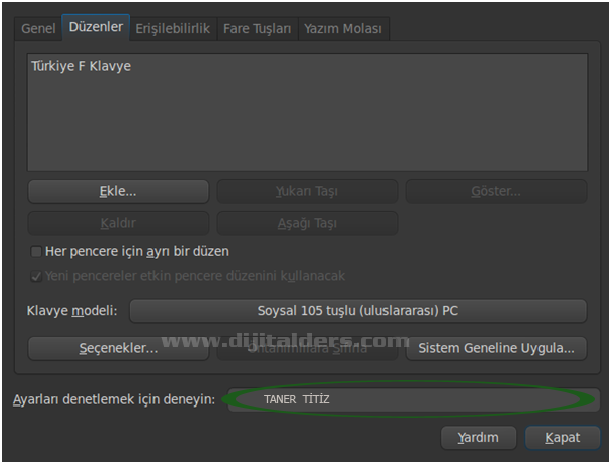
Task: Go to the Fare Tuşları tab
Action: click(x=257, y=29)
